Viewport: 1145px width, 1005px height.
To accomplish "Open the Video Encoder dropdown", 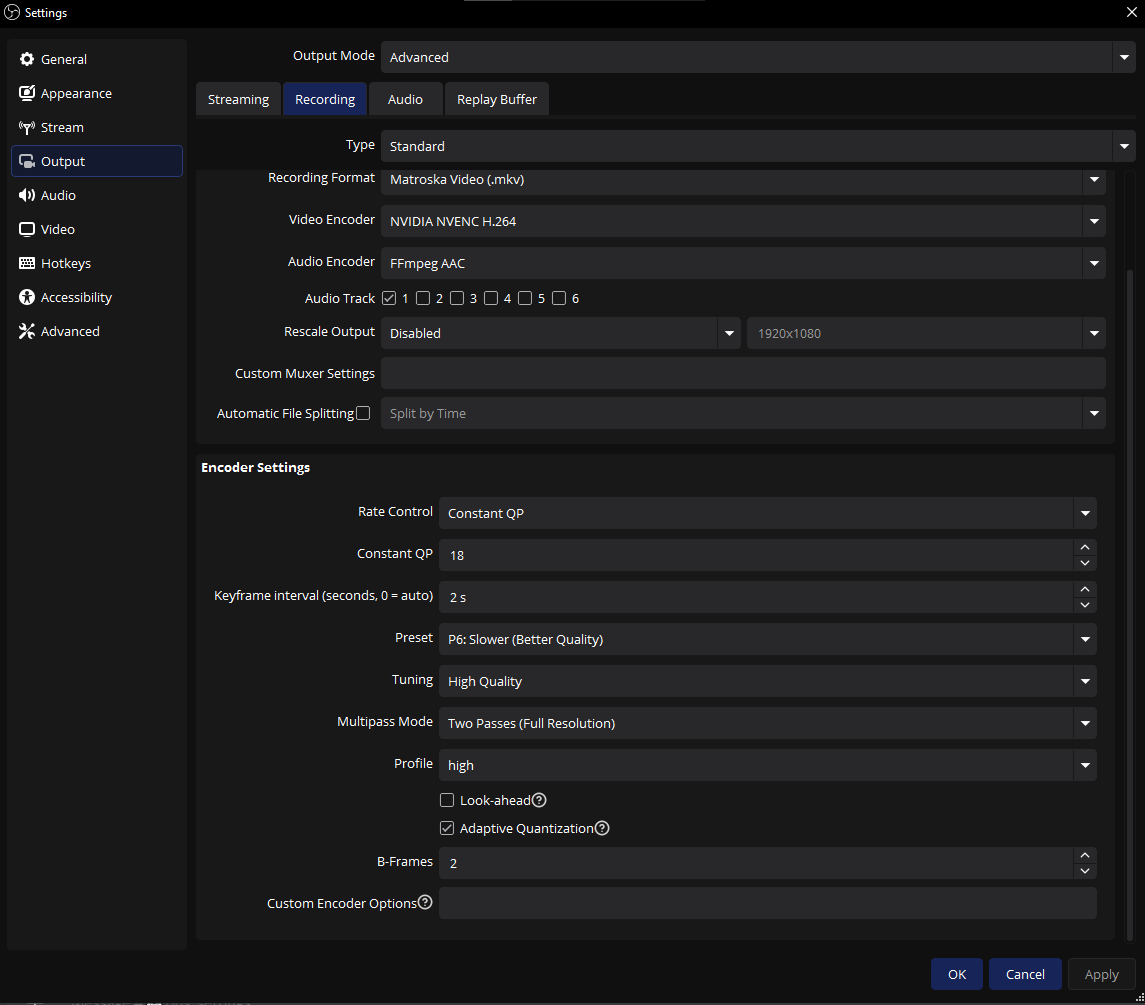I will coord(743,221).
